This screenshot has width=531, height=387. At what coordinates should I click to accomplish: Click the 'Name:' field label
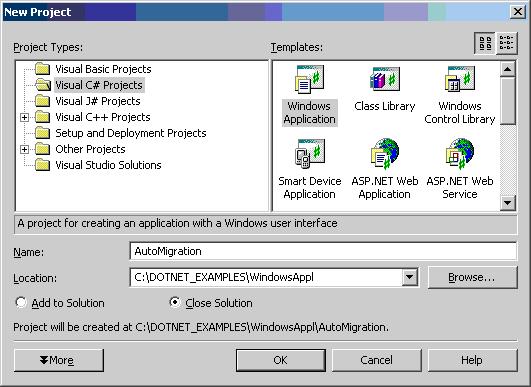pyautogui.click(x=28, y=252)
